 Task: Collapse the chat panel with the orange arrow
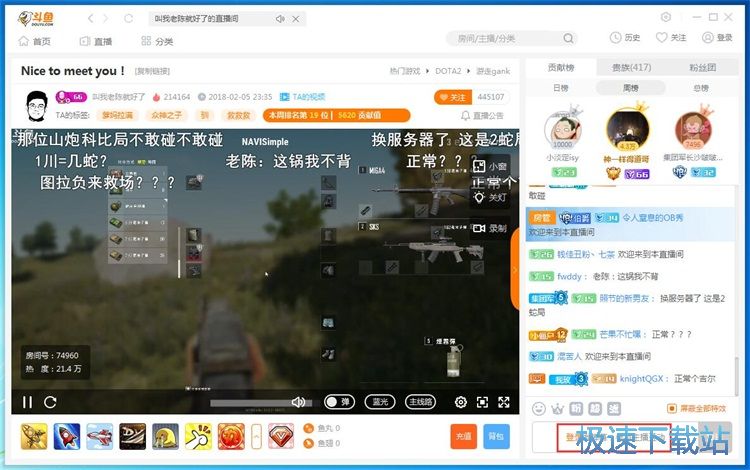[515, 269]
